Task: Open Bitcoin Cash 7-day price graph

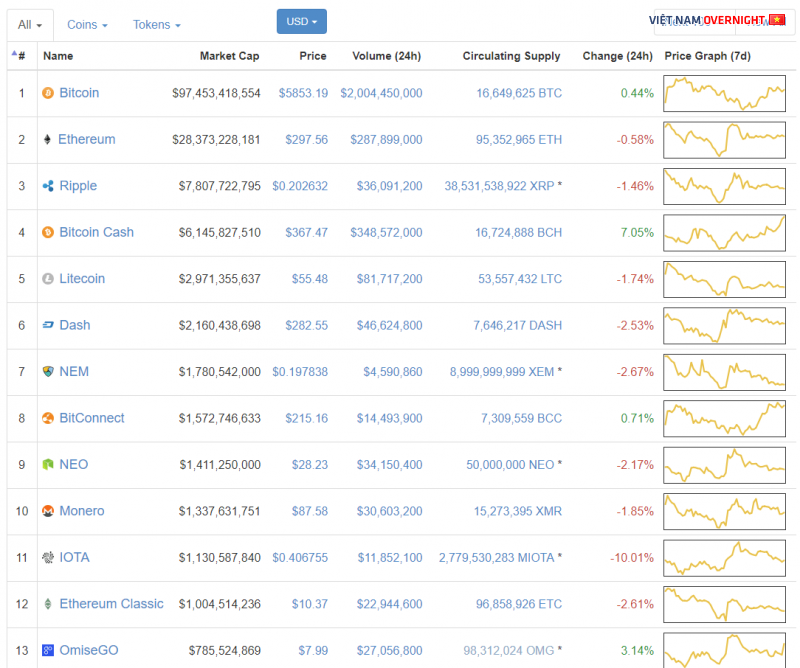Action: click(724, 233)
